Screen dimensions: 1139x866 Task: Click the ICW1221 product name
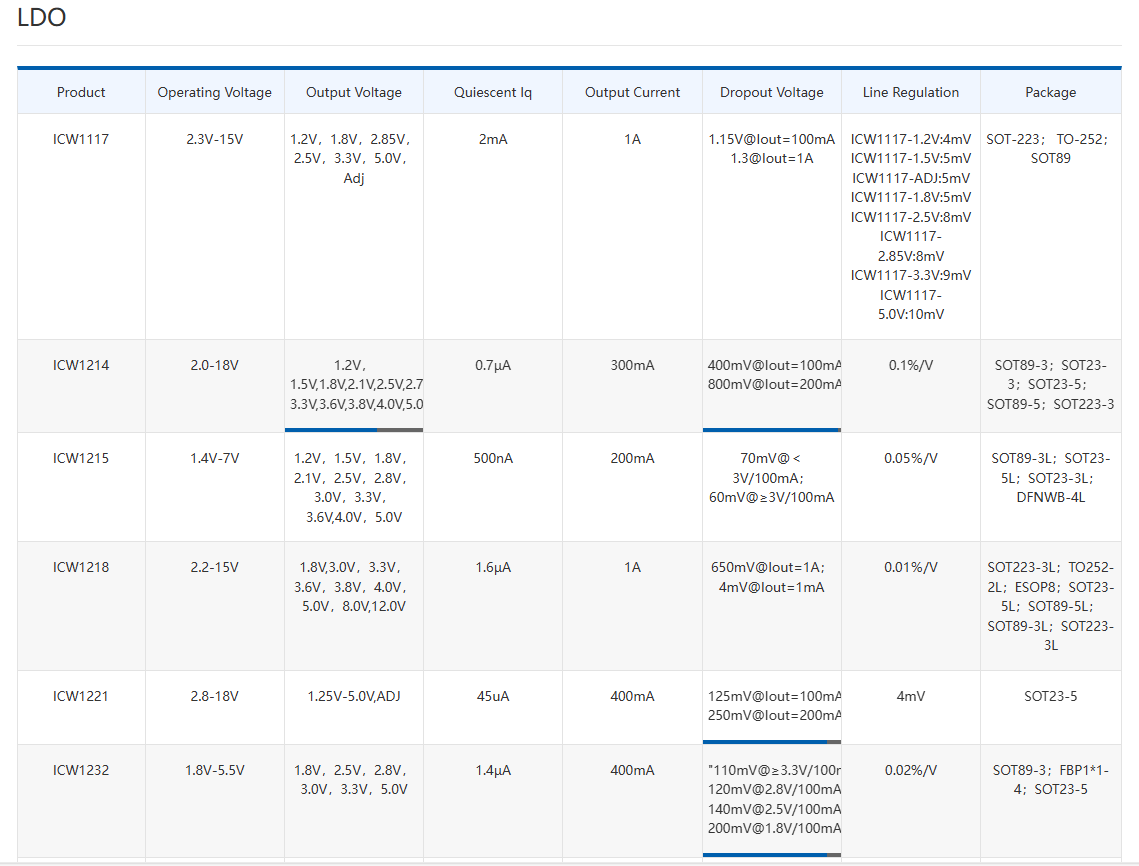click(81, 696)
